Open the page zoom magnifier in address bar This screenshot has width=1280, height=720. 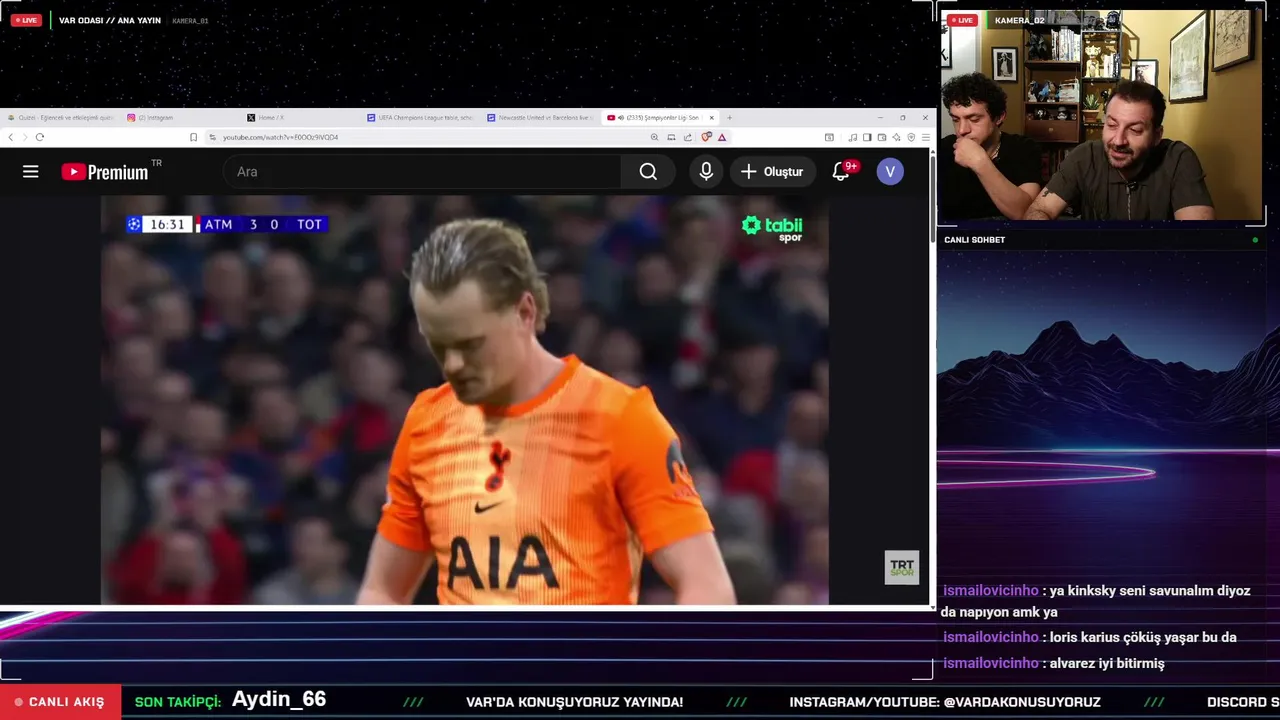tap(655, 137)
